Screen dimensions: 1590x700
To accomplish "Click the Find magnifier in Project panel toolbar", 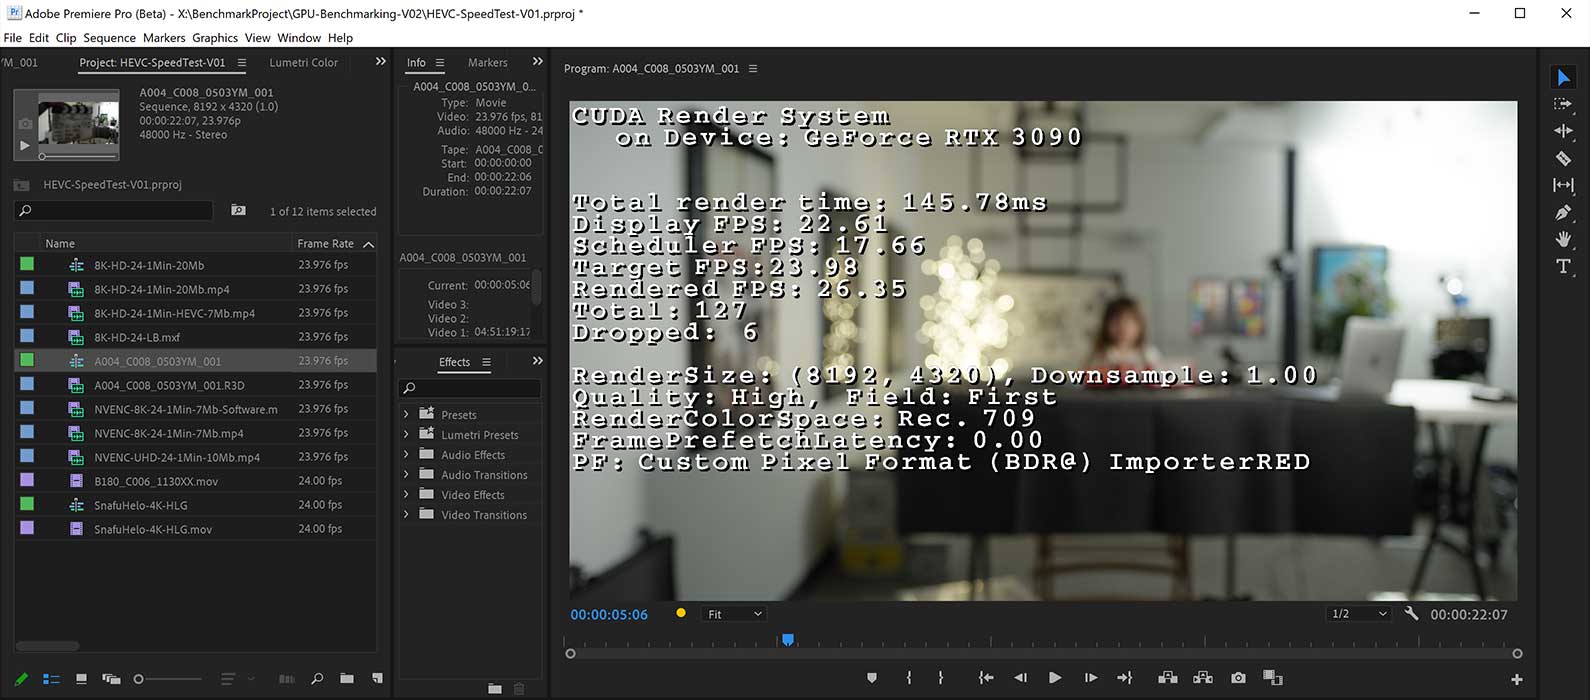I will pos(317,679).
